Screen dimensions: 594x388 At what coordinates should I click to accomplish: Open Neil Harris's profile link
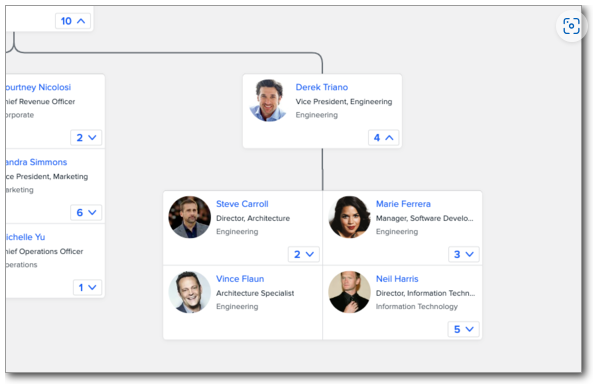click(x=397, y=279)
